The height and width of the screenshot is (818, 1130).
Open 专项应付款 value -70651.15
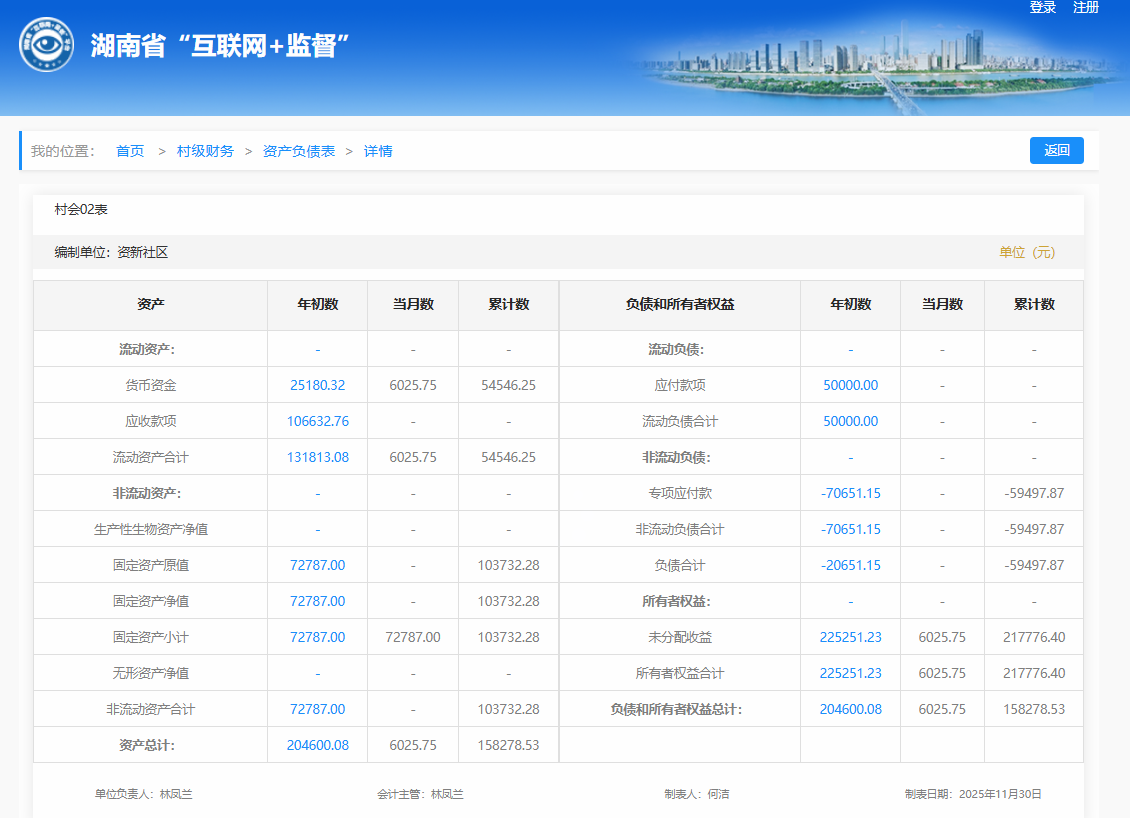point(850,493)
